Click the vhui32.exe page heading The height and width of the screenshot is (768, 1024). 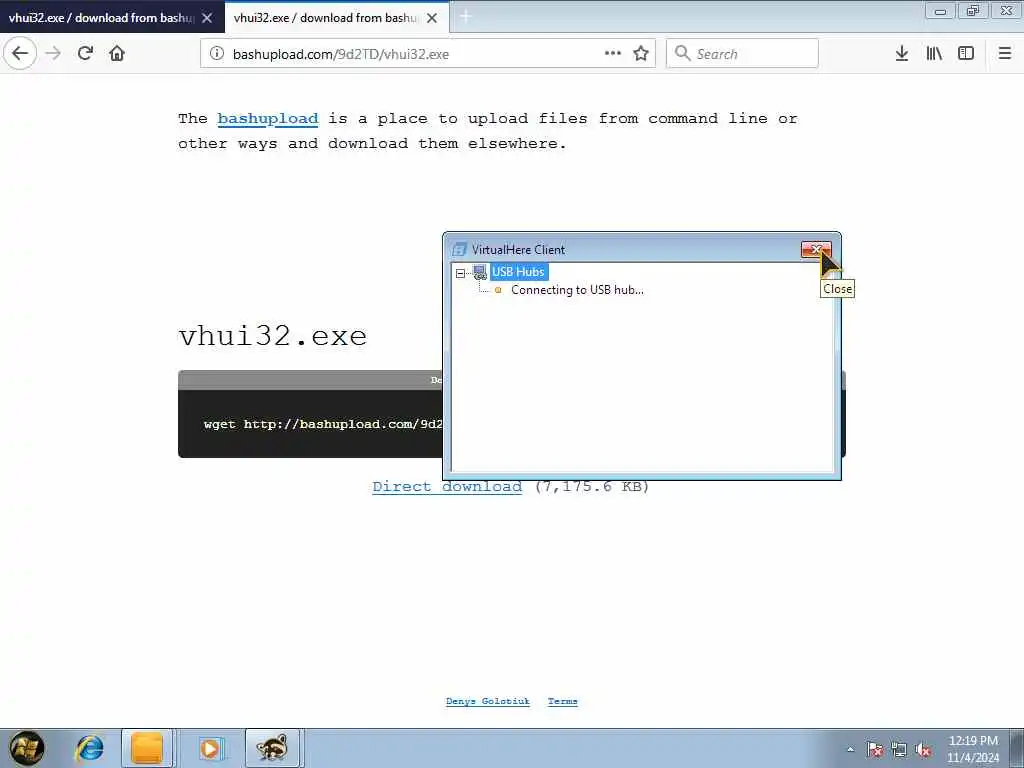click(x=273, y=336)
